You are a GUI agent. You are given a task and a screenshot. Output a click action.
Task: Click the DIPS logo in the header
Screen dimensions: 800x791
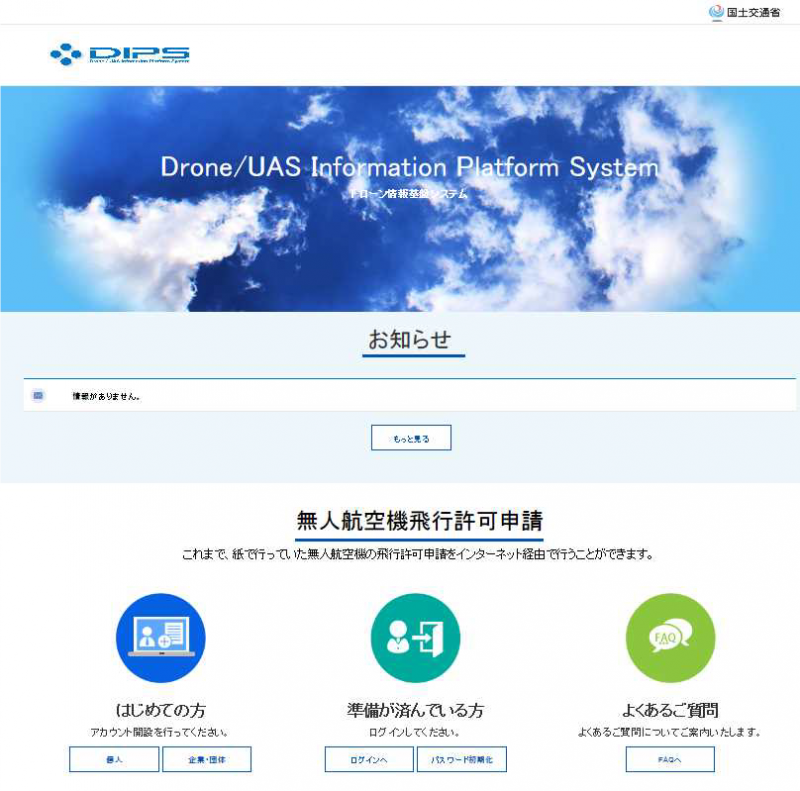tap(120, 54)
